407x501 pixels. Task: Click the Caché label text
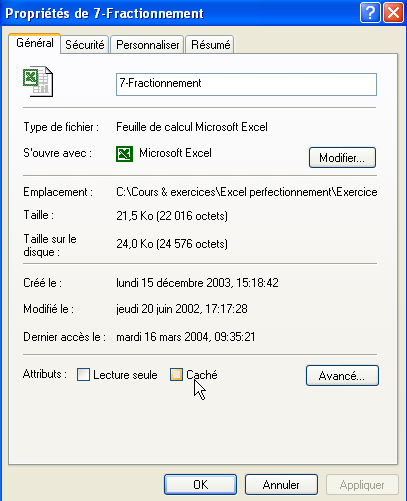202,375
